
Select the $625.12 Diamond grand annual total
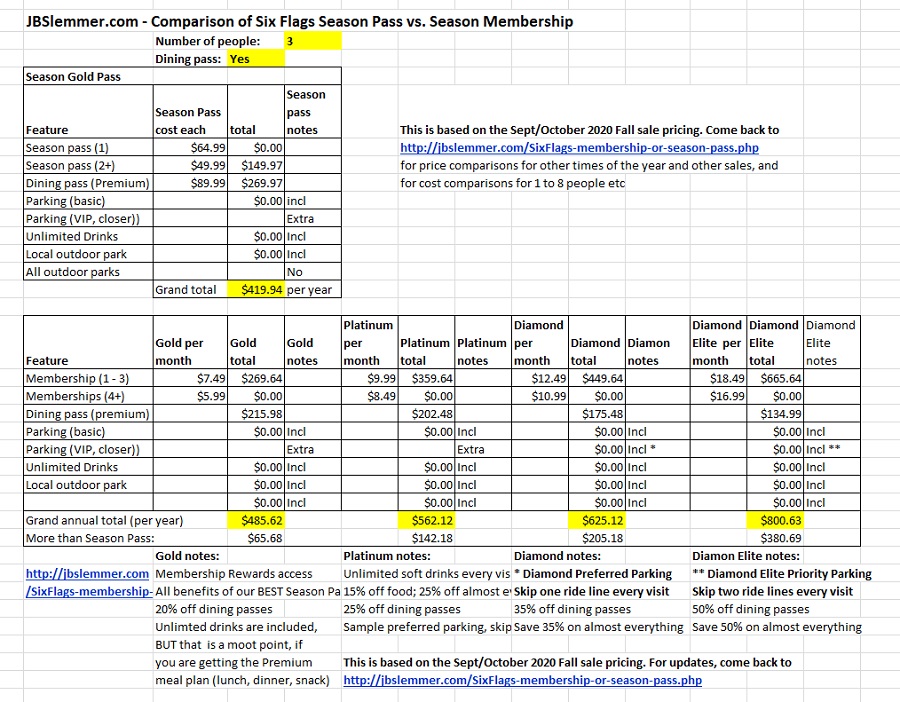pyautogui.click(x=597, y=520)
